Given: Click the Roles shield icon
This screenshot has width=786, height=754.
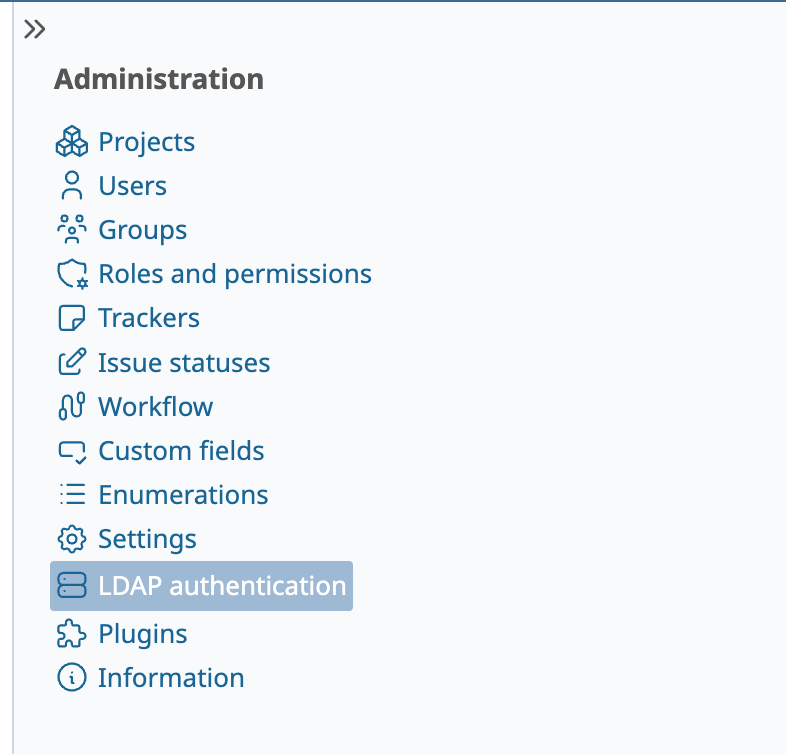Looking at the screenshot, I should point(72,274).
